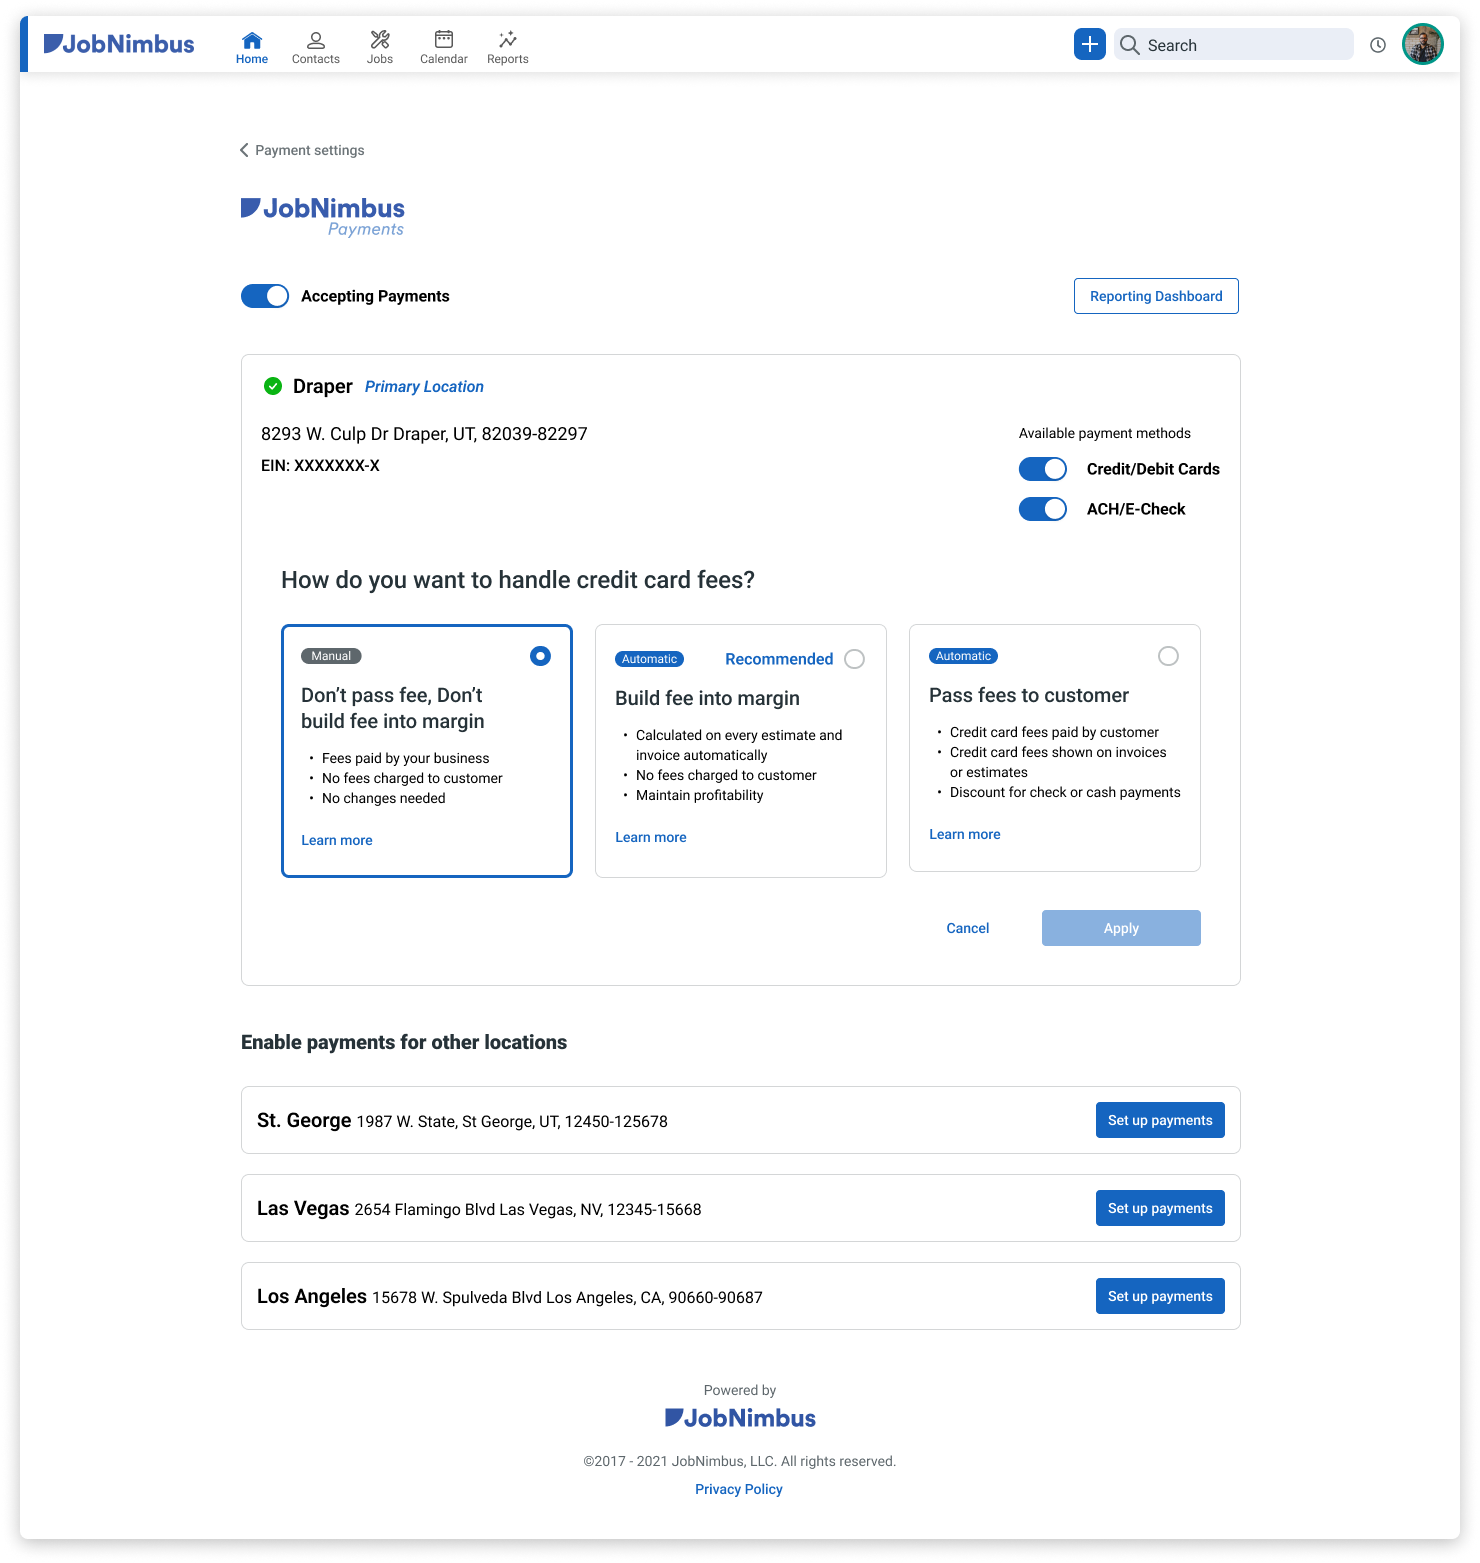
Task: Toggle Credit/Debit Cards payment method
Action: pyautogui.click(x=1043, y=469)
